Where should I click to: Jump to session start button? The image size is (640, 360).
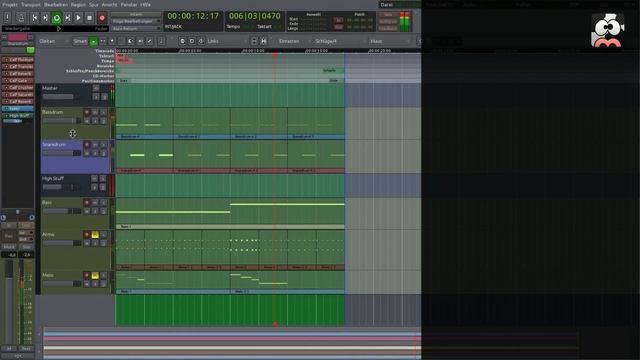35,18
